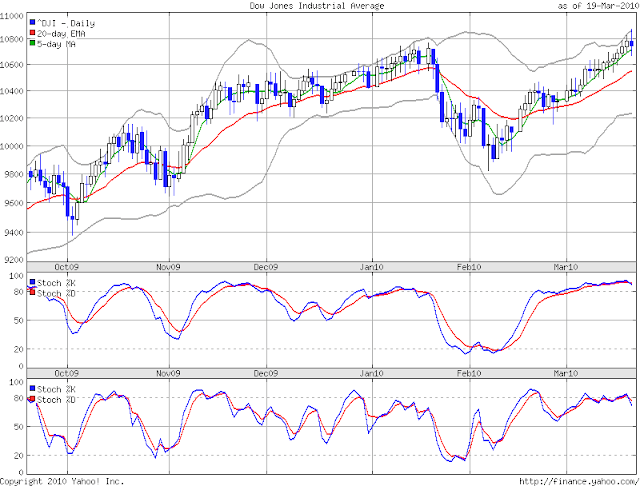Select 'Stoch %K' label in lower stochastic panel
This screenshot has width=640, height=486.
point(56,389)
